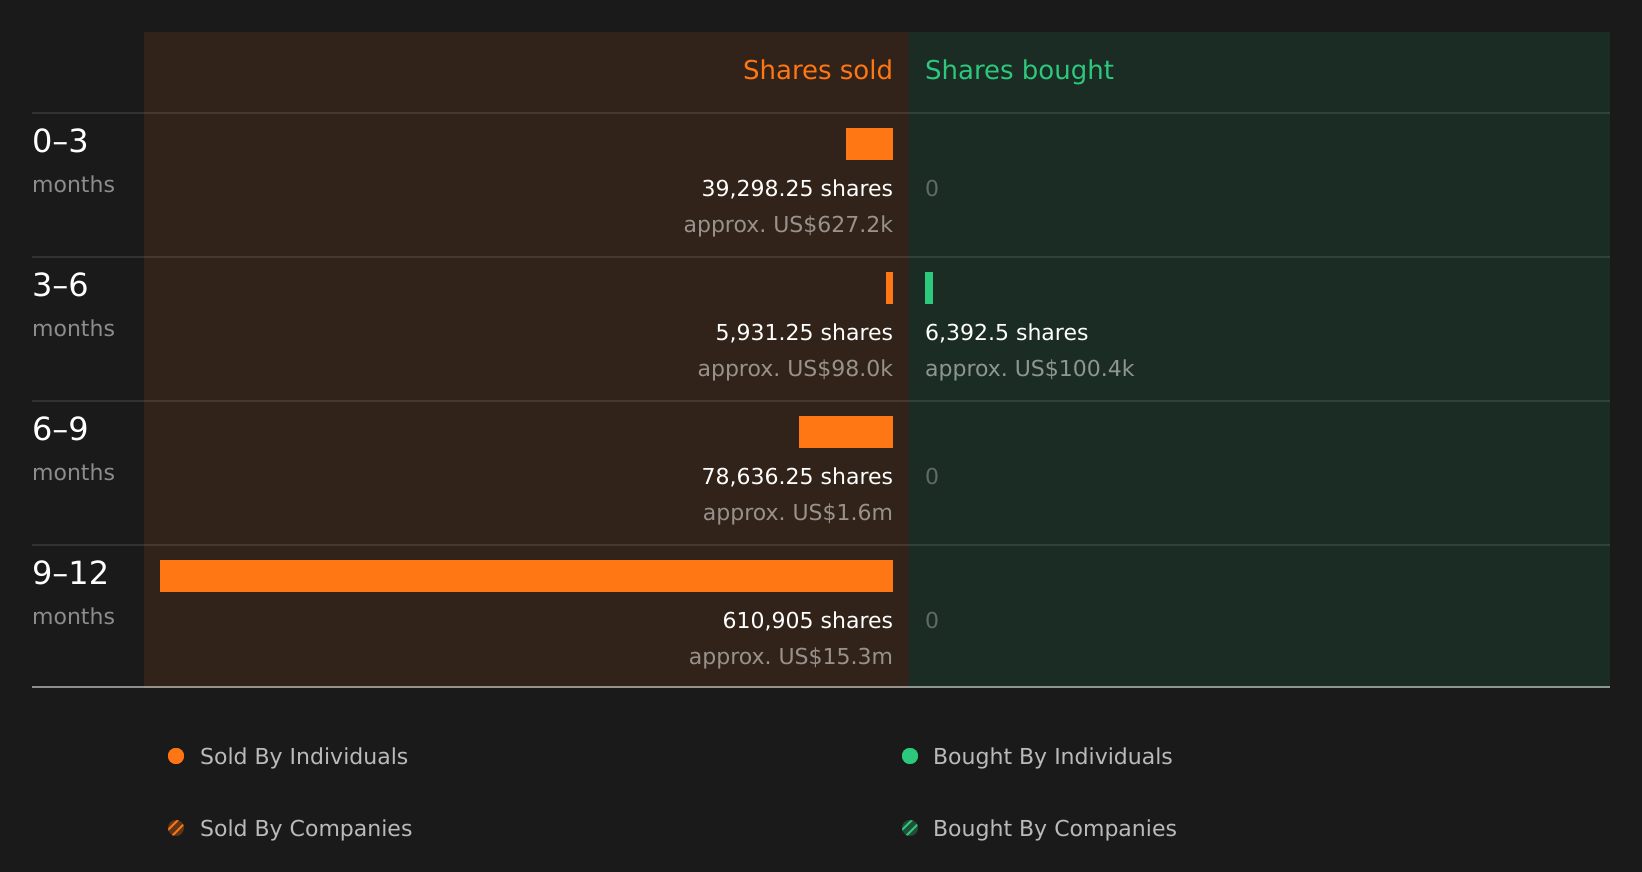This screenshot has width=1642, height=872.
Task: Click the 3–6 months row label
Action: pos(73,306)
